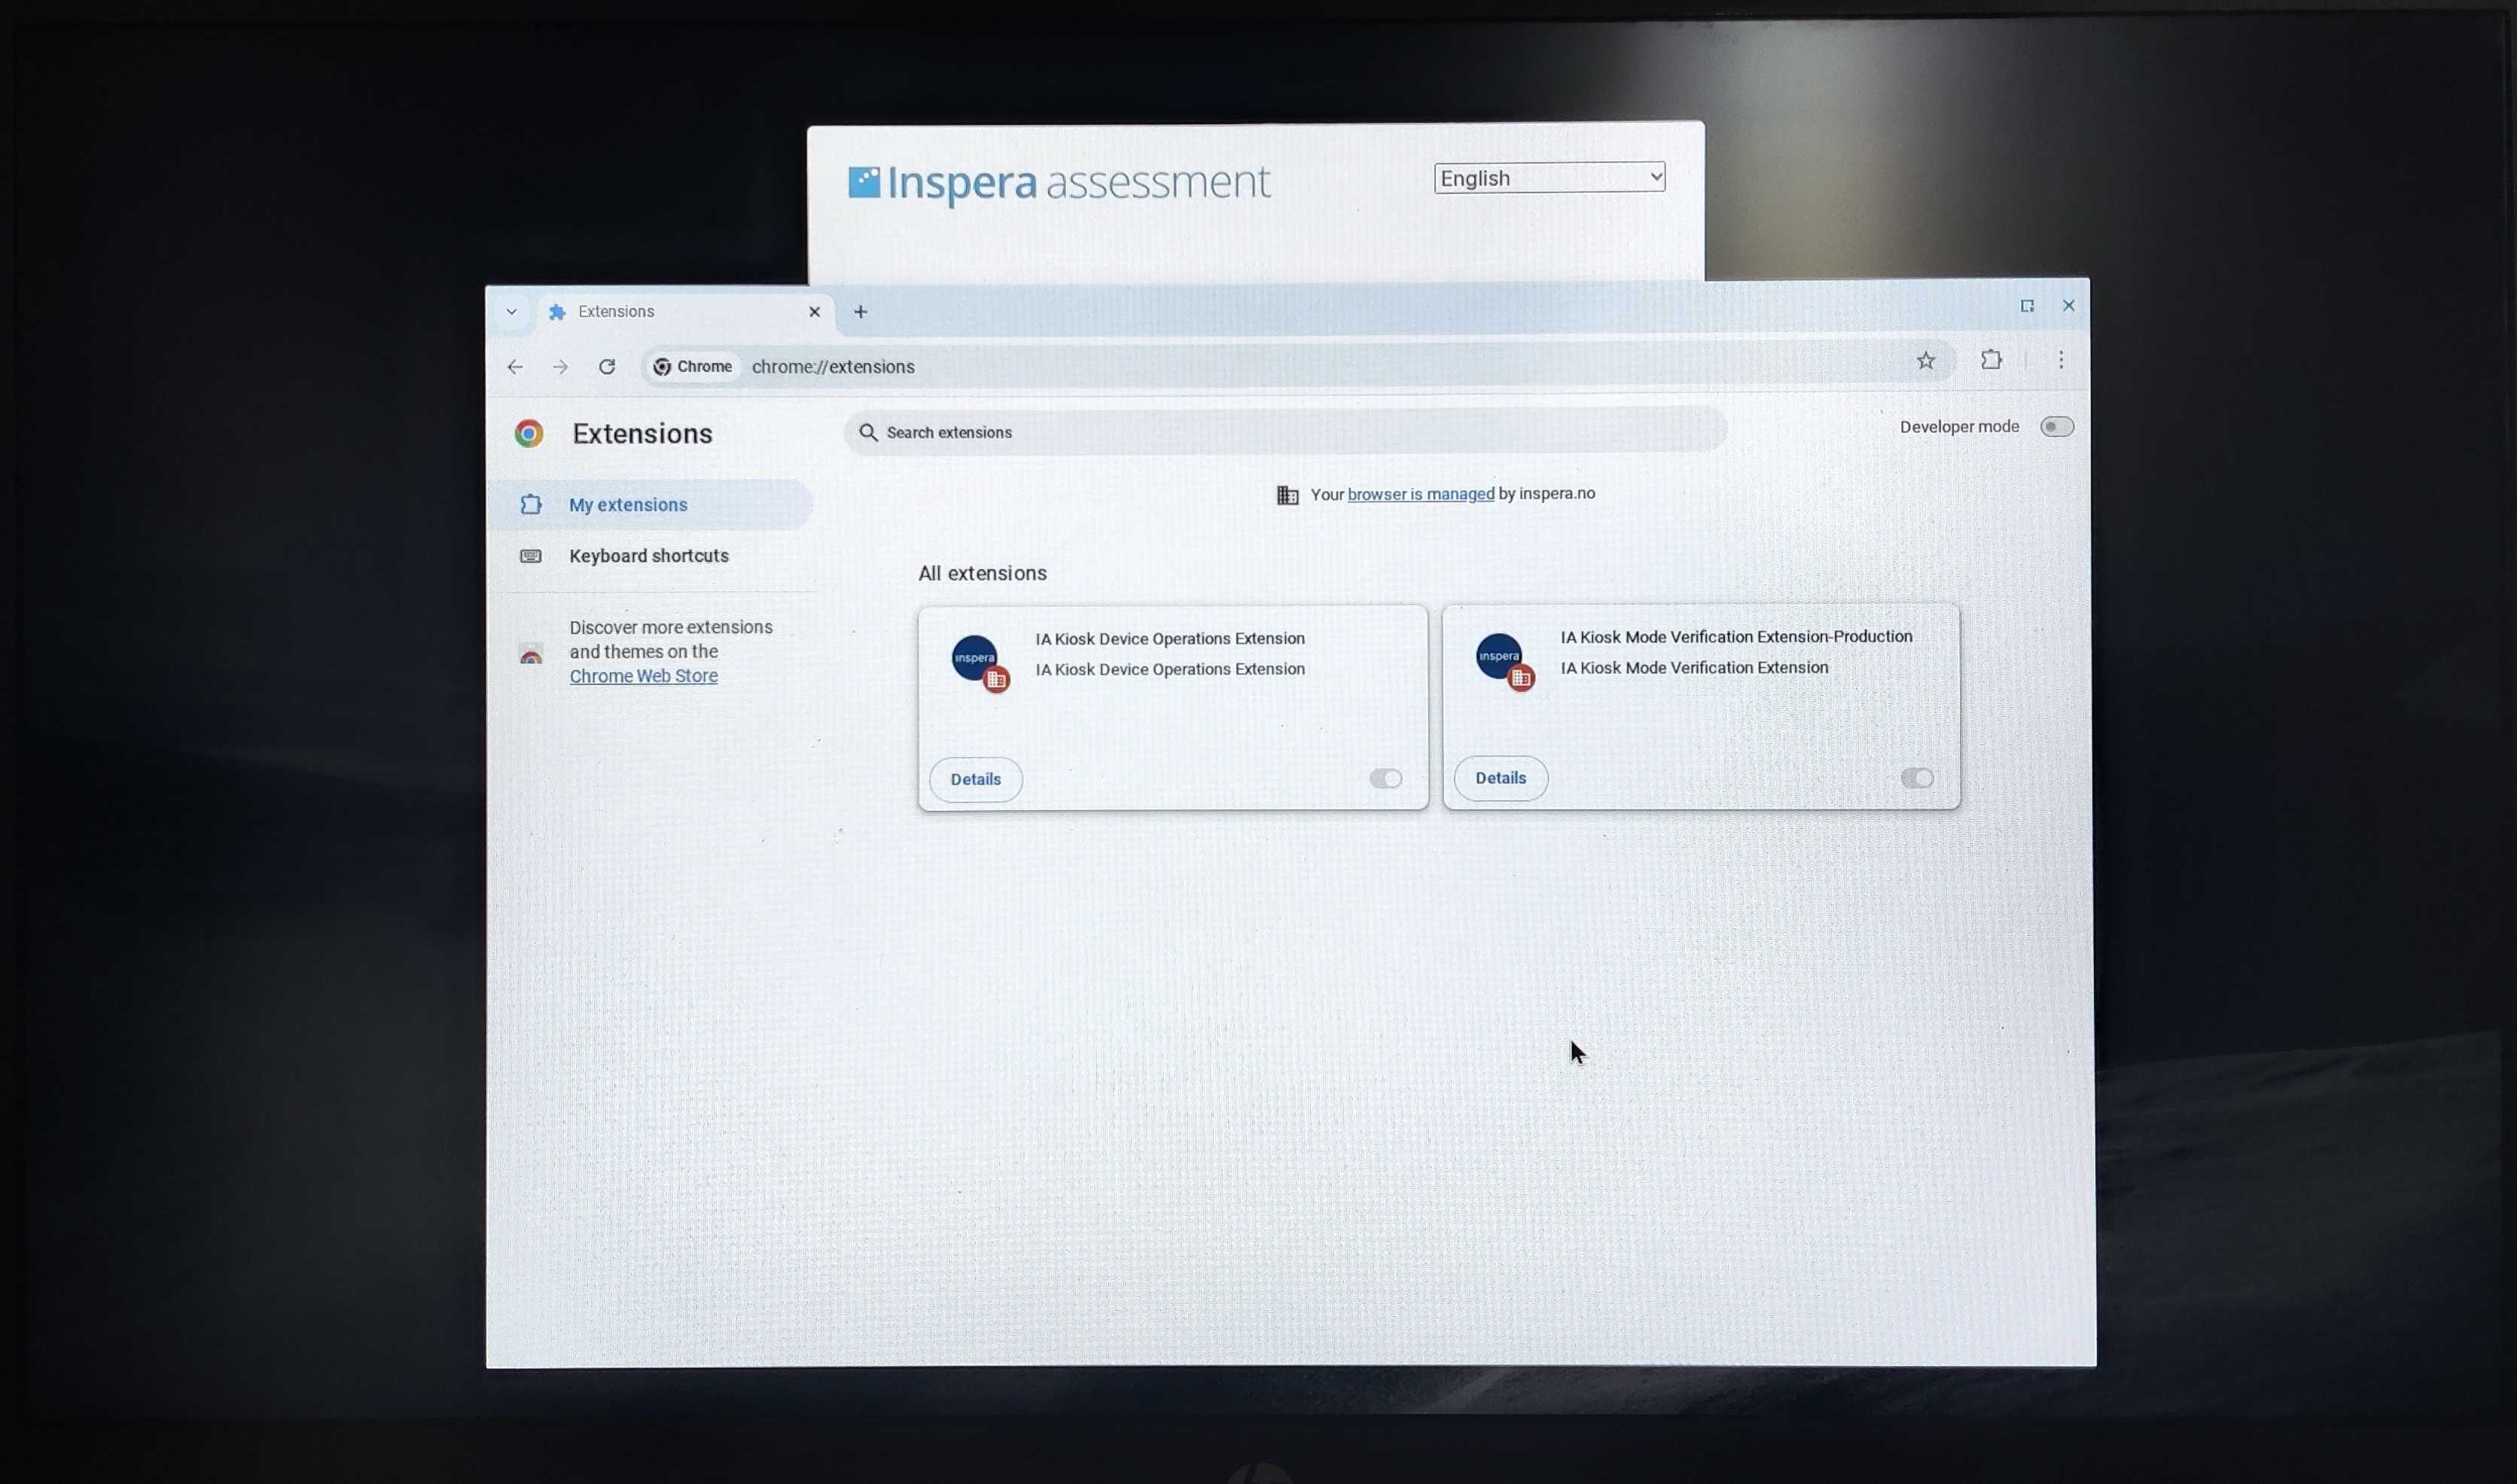Click the forward navigation arrow

pyautogui.click(x=560, y=367)
